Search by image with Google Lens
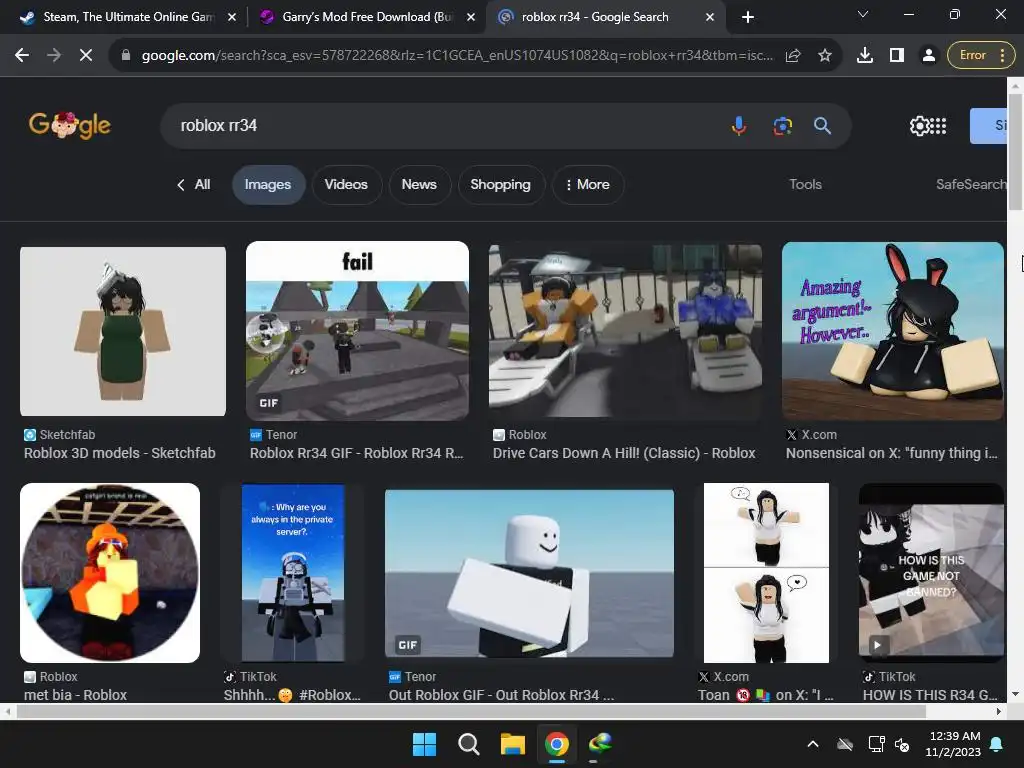 (782, 125)
